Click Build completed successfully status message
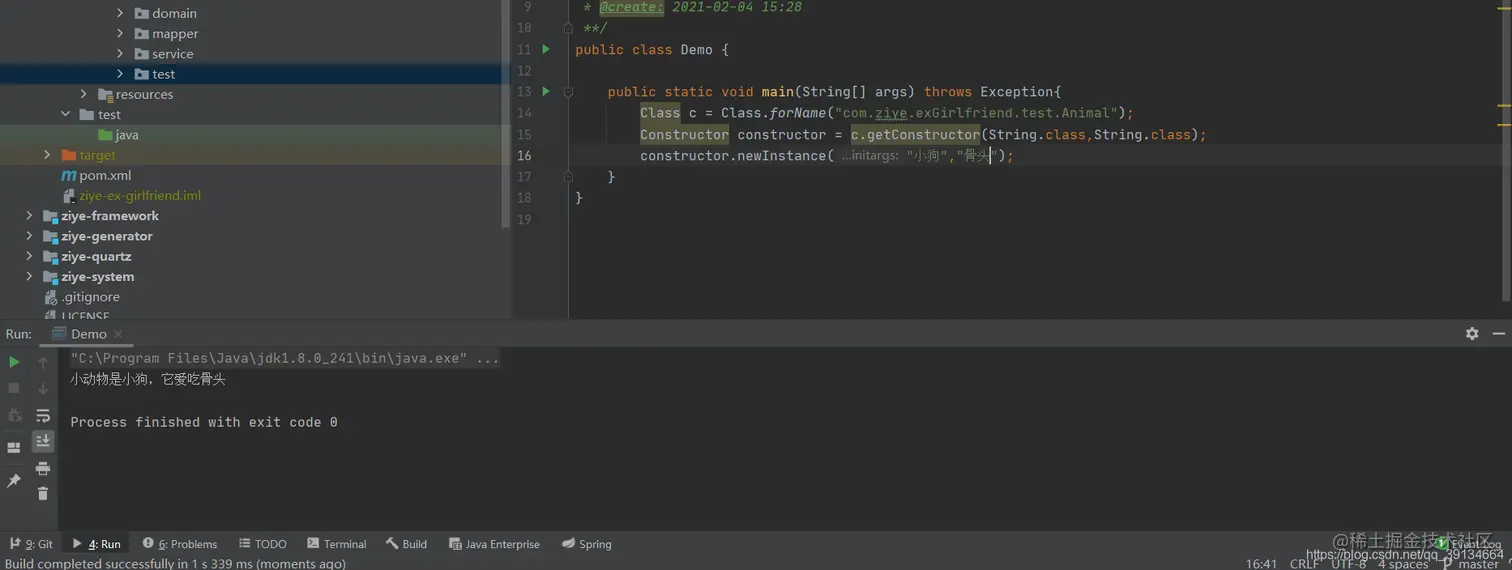Viewport: 1512px width, 570px height. [176, 564]
